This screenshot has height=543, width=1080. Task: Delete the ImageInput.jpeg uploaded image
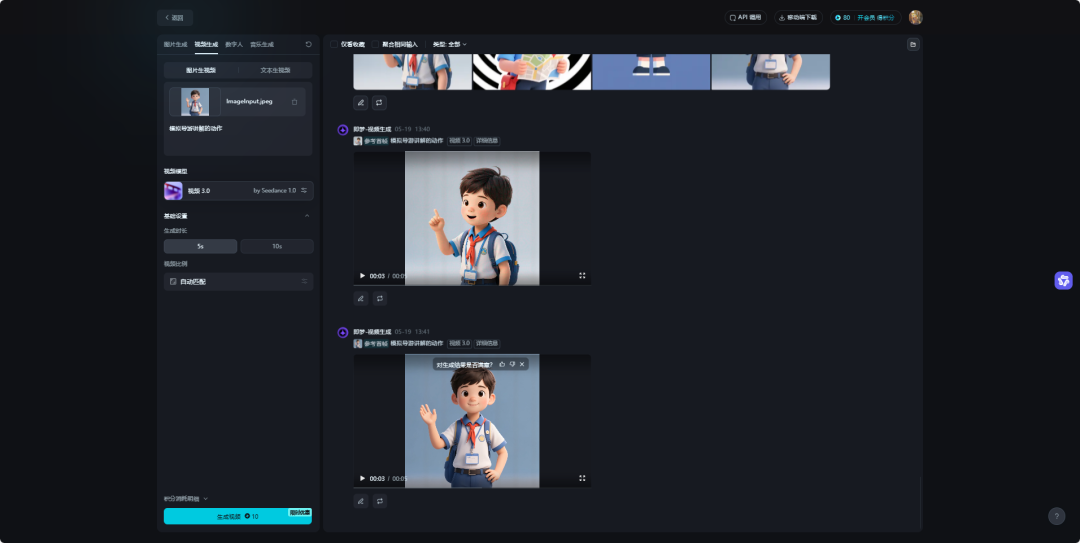(294, 102)
